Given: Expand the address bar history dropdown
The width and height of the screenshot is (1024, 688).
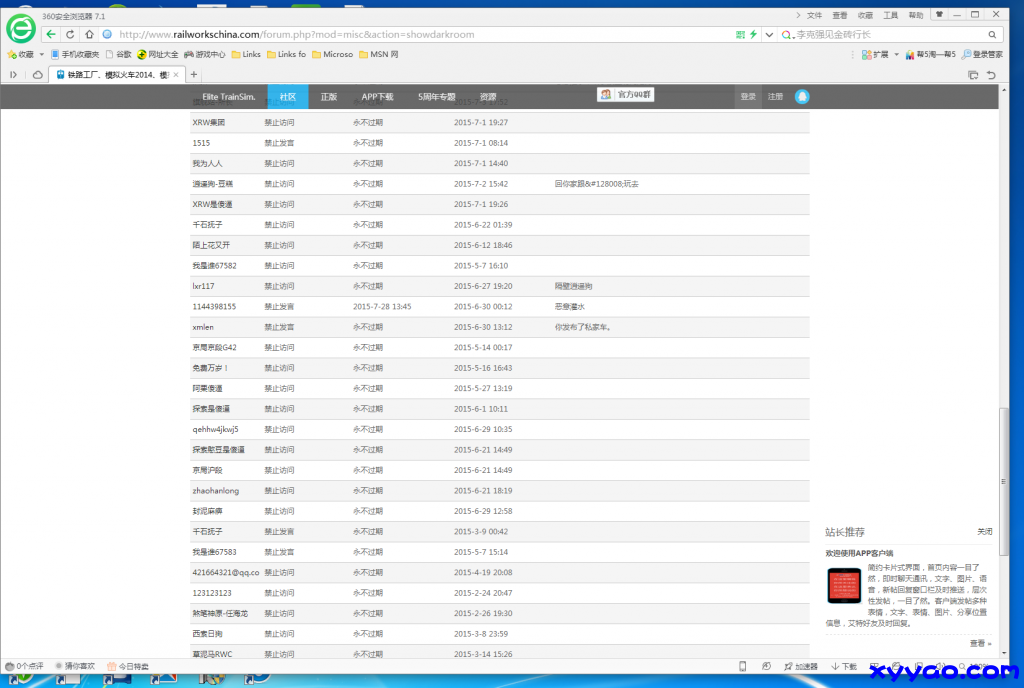Looking at the screenshot, I should pyautogui.click(x=768, y=34).
